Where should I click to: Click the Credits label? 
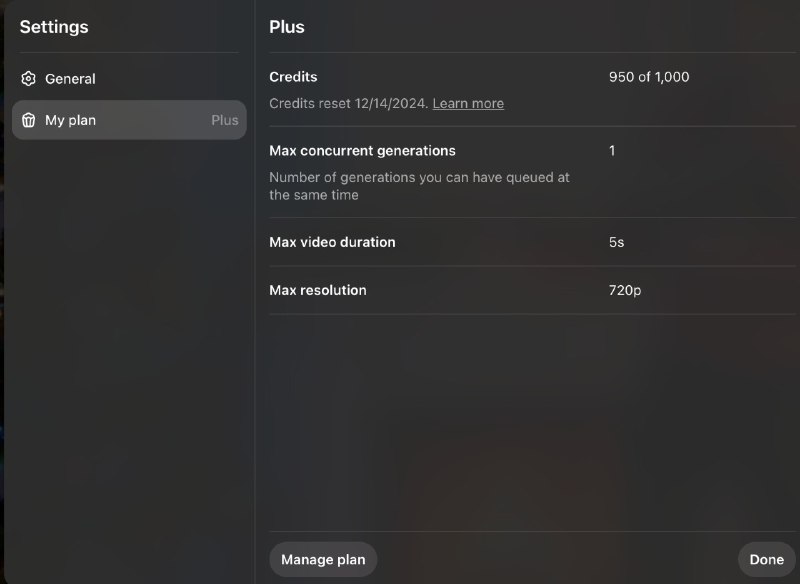[x=293, y=77]
